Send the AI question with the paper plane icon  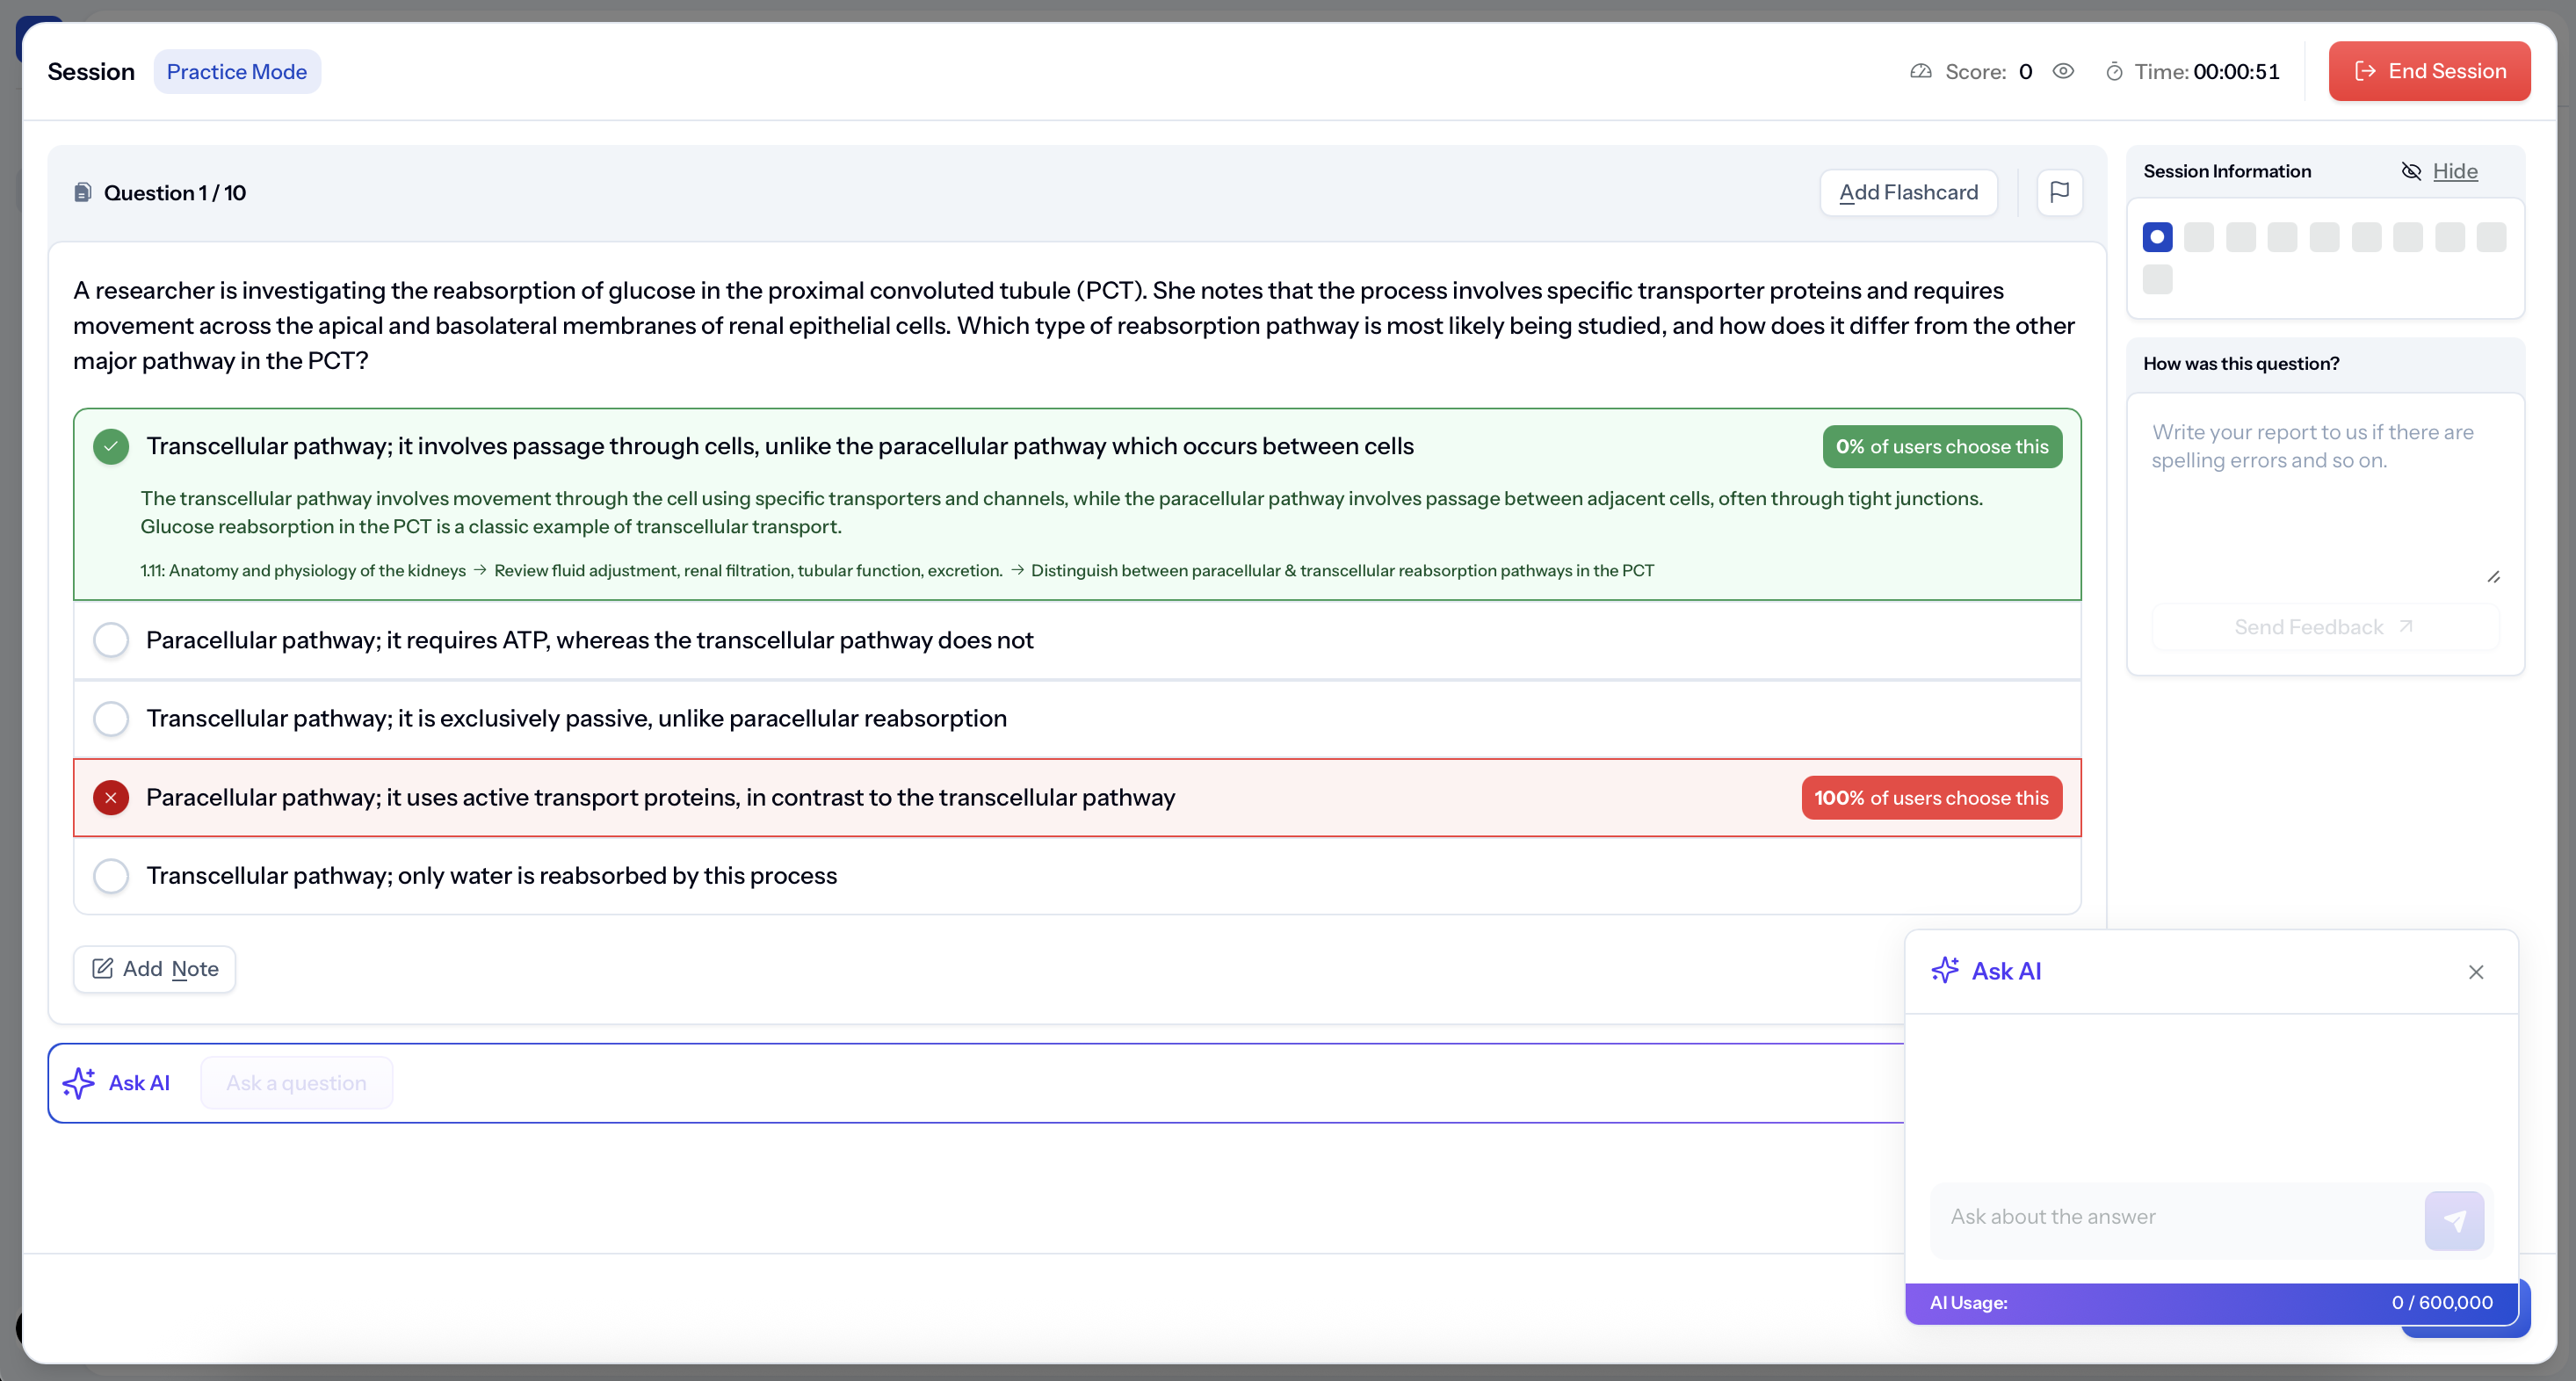point(2453,1220)
